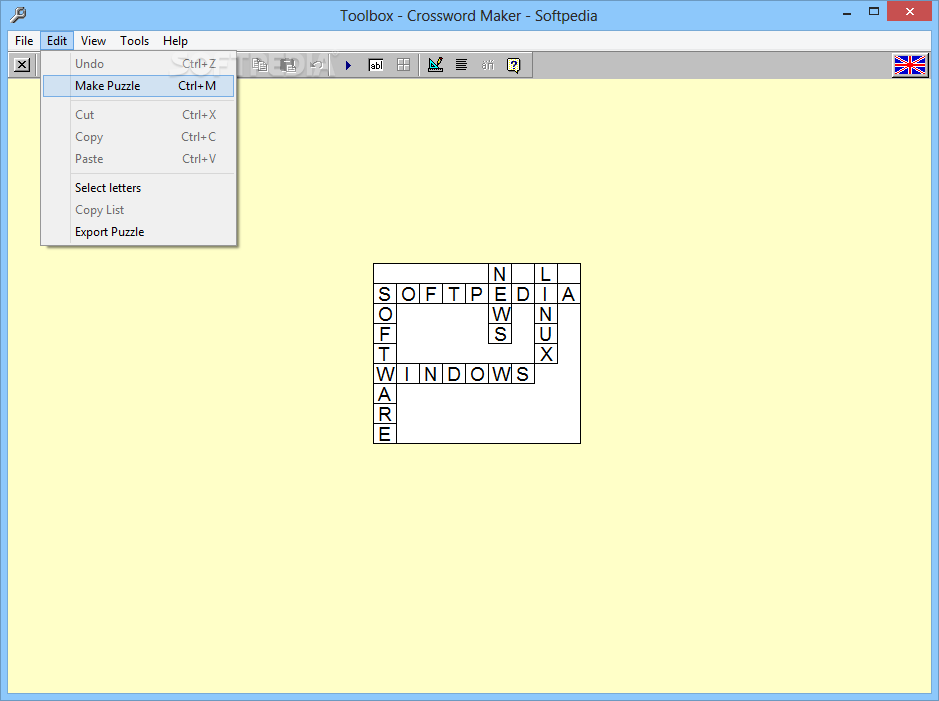
Task: Click the wrench application icon in title bar
Action: point(19,14)
